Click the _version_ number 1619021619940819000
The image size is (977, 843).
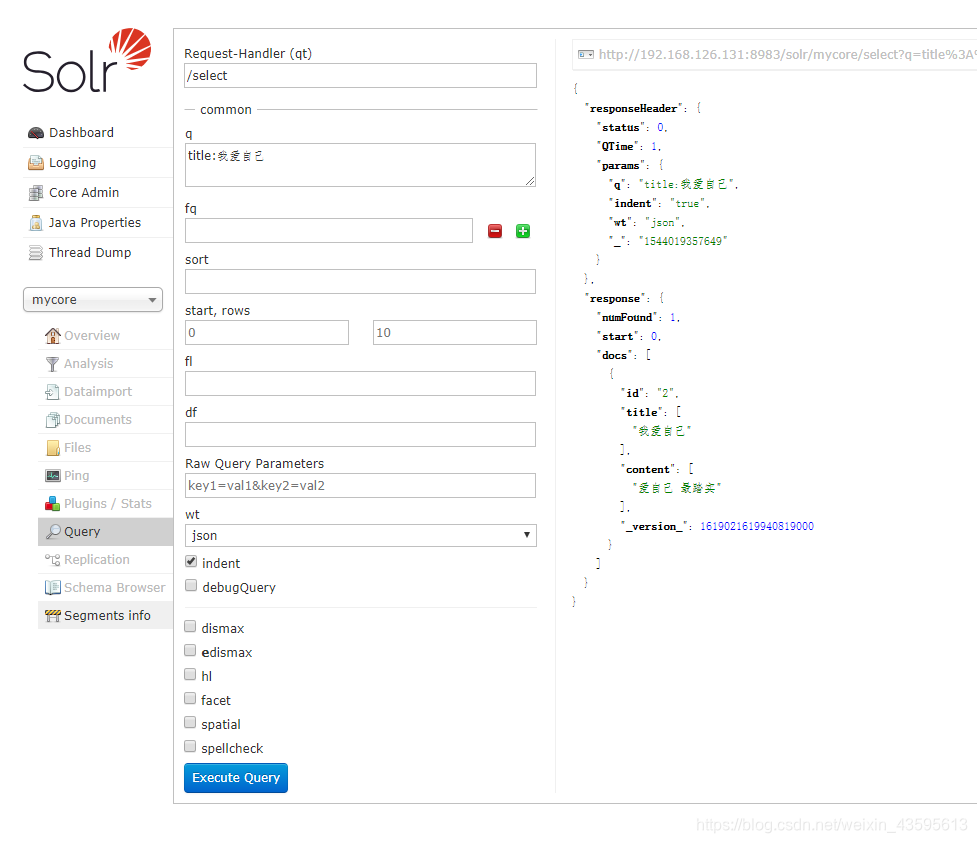[x=757, y=526]
